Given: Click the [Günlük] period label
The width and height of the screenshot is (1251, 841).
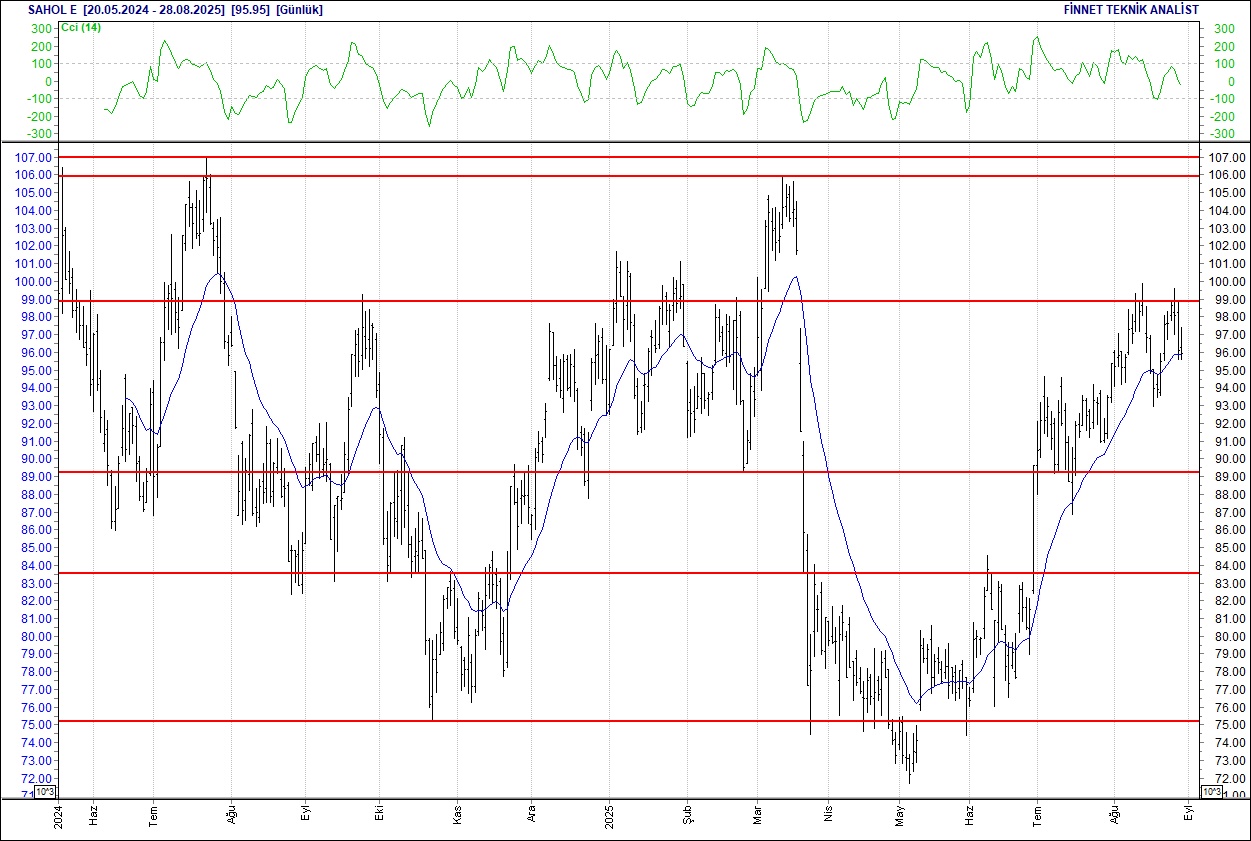Looking at the screenshot, I should pos(301,10).
